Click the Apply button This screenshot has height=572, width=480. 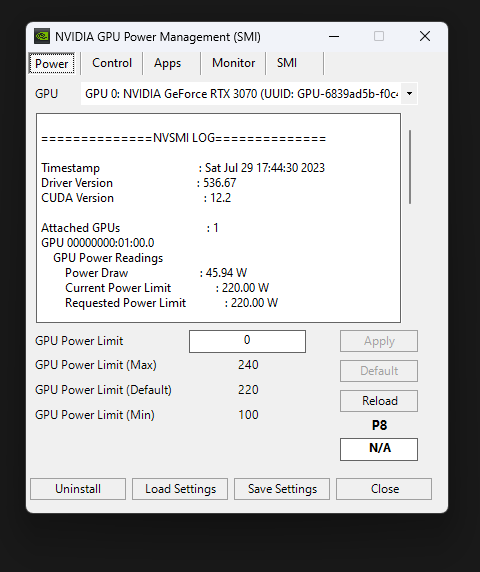tap(379, 341)
